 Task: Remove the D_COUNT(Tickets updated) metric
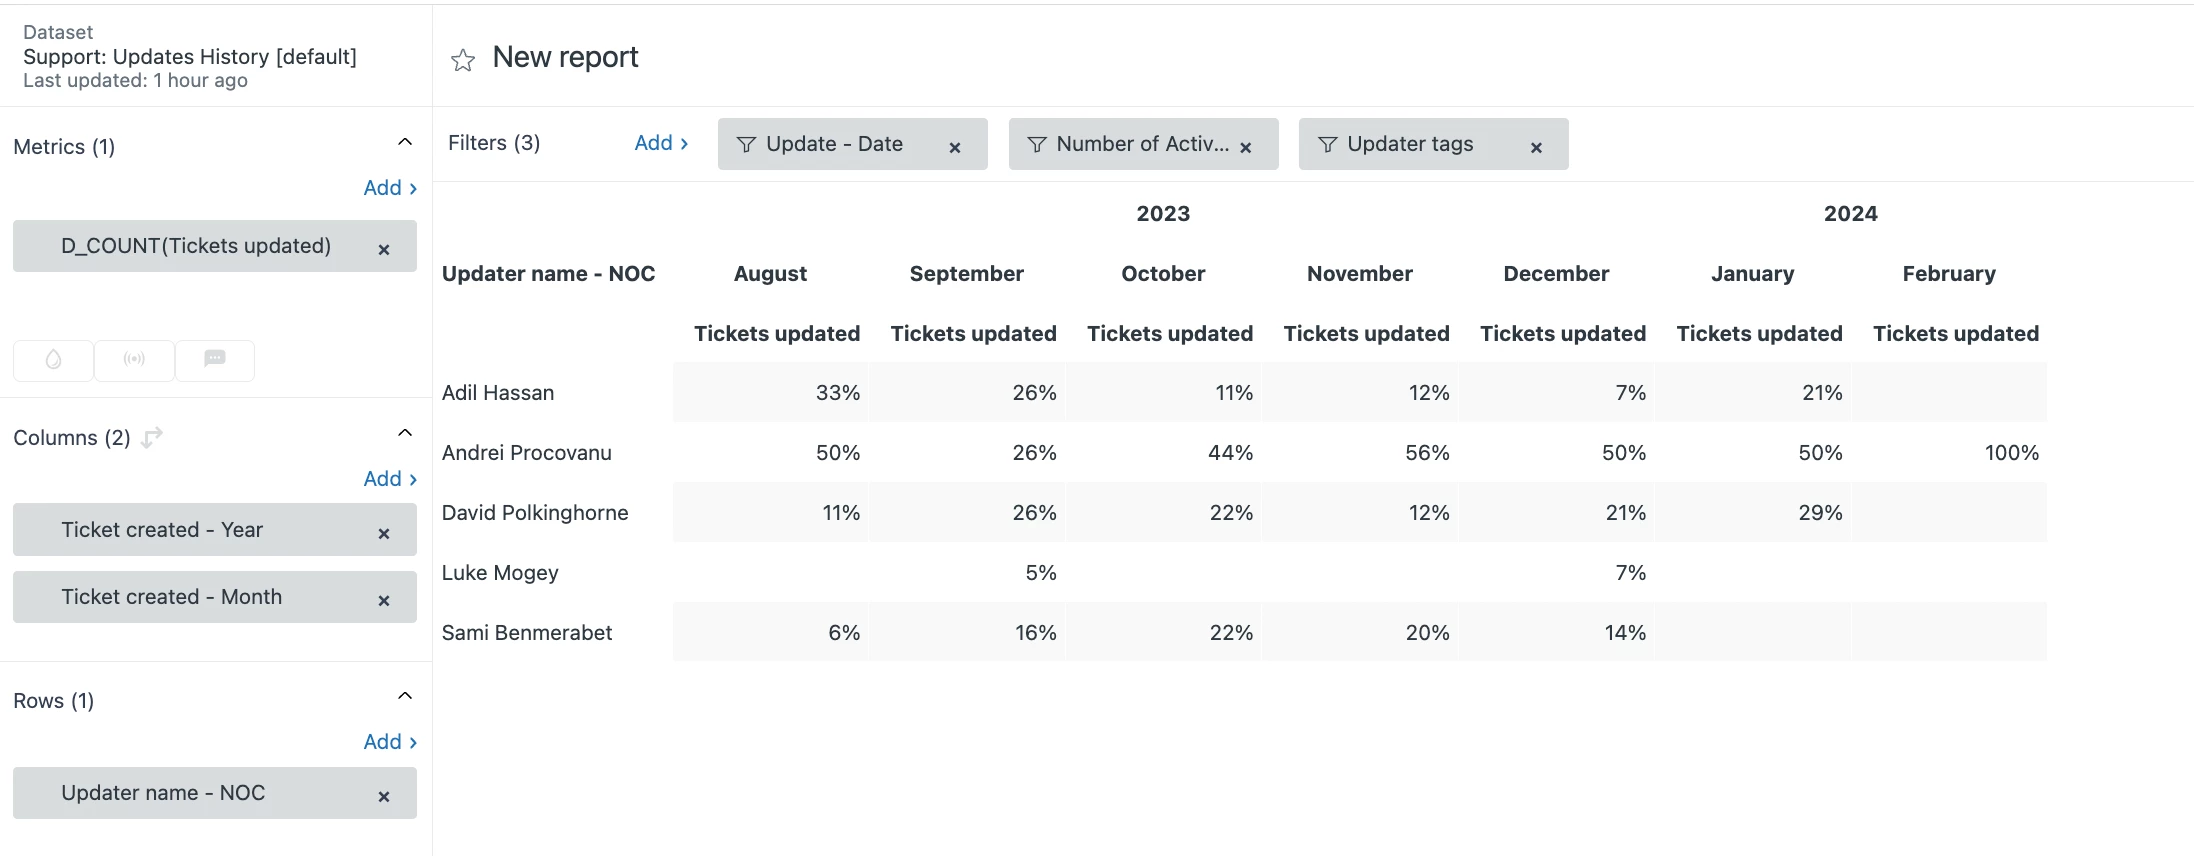tap(384, 250)
